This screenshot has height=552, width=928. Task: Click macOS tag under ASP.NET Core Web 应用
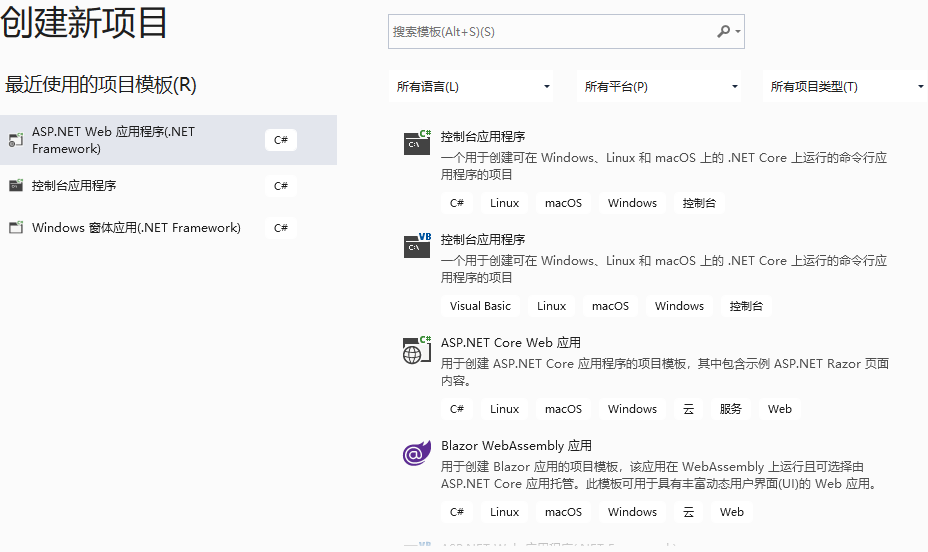(563, 409)
